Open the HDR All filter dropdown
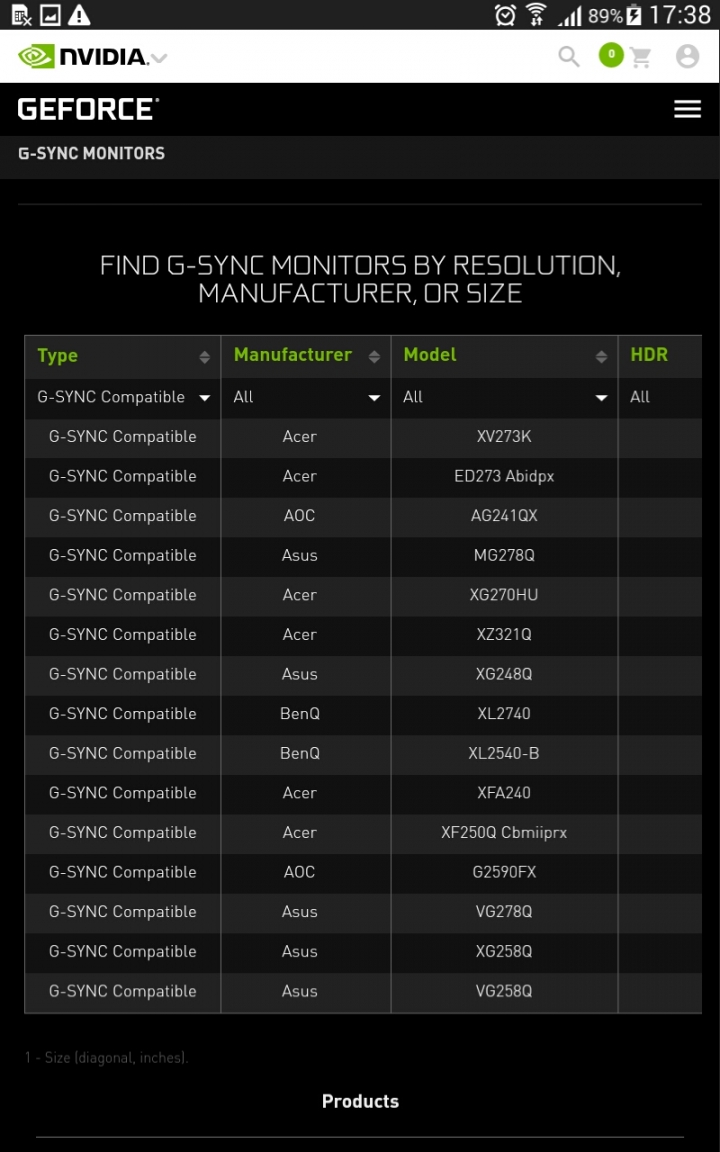 (x=660, y=397)
